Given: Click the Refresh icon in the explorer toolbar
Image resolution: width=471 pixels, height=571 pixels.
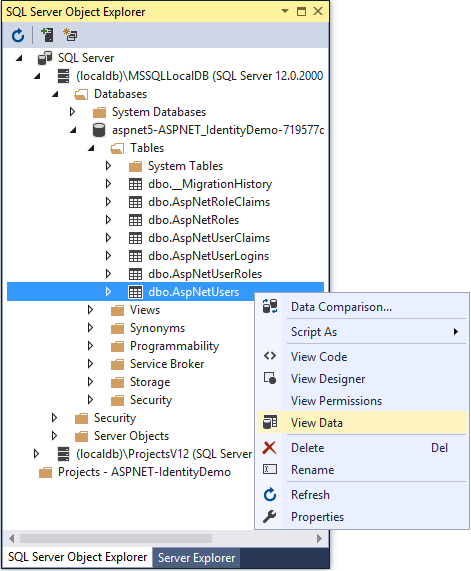Looking at the screenshot, I should coord(17,36).
